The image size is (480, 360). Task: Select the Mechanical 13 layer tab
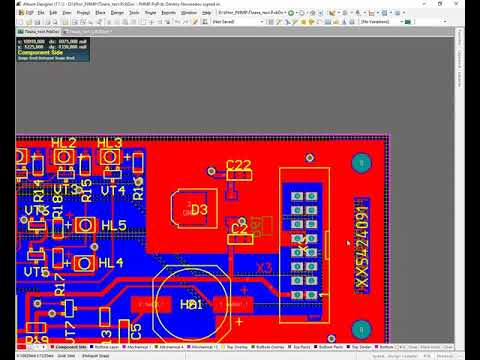[x=202, y=347]
